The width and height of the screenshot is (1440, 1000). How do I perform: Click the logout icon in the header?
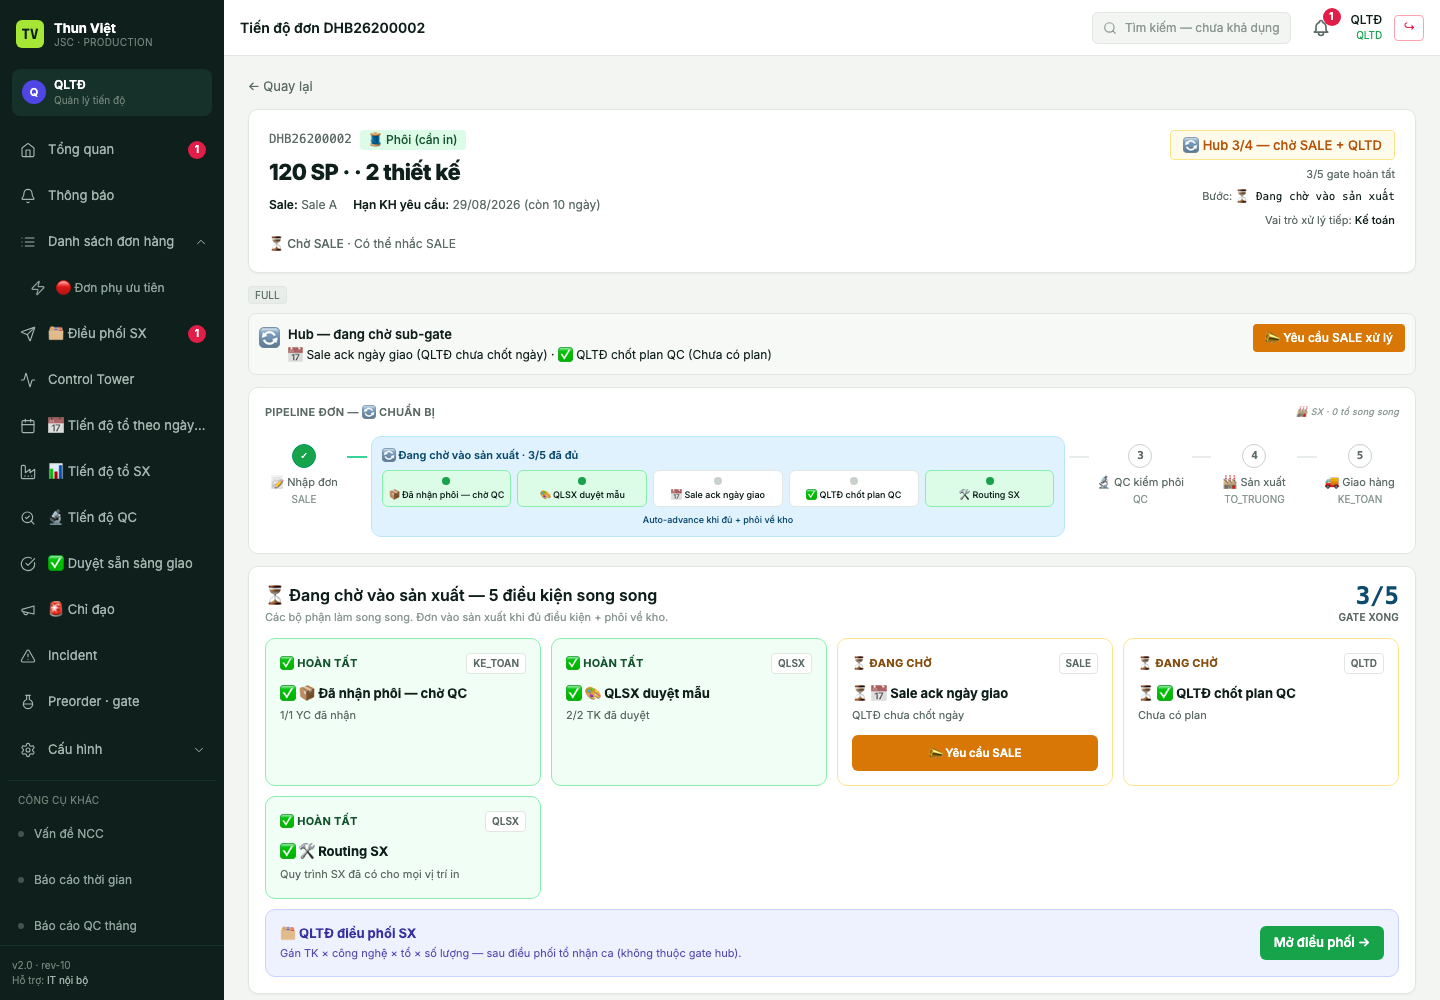point(1409,27)
